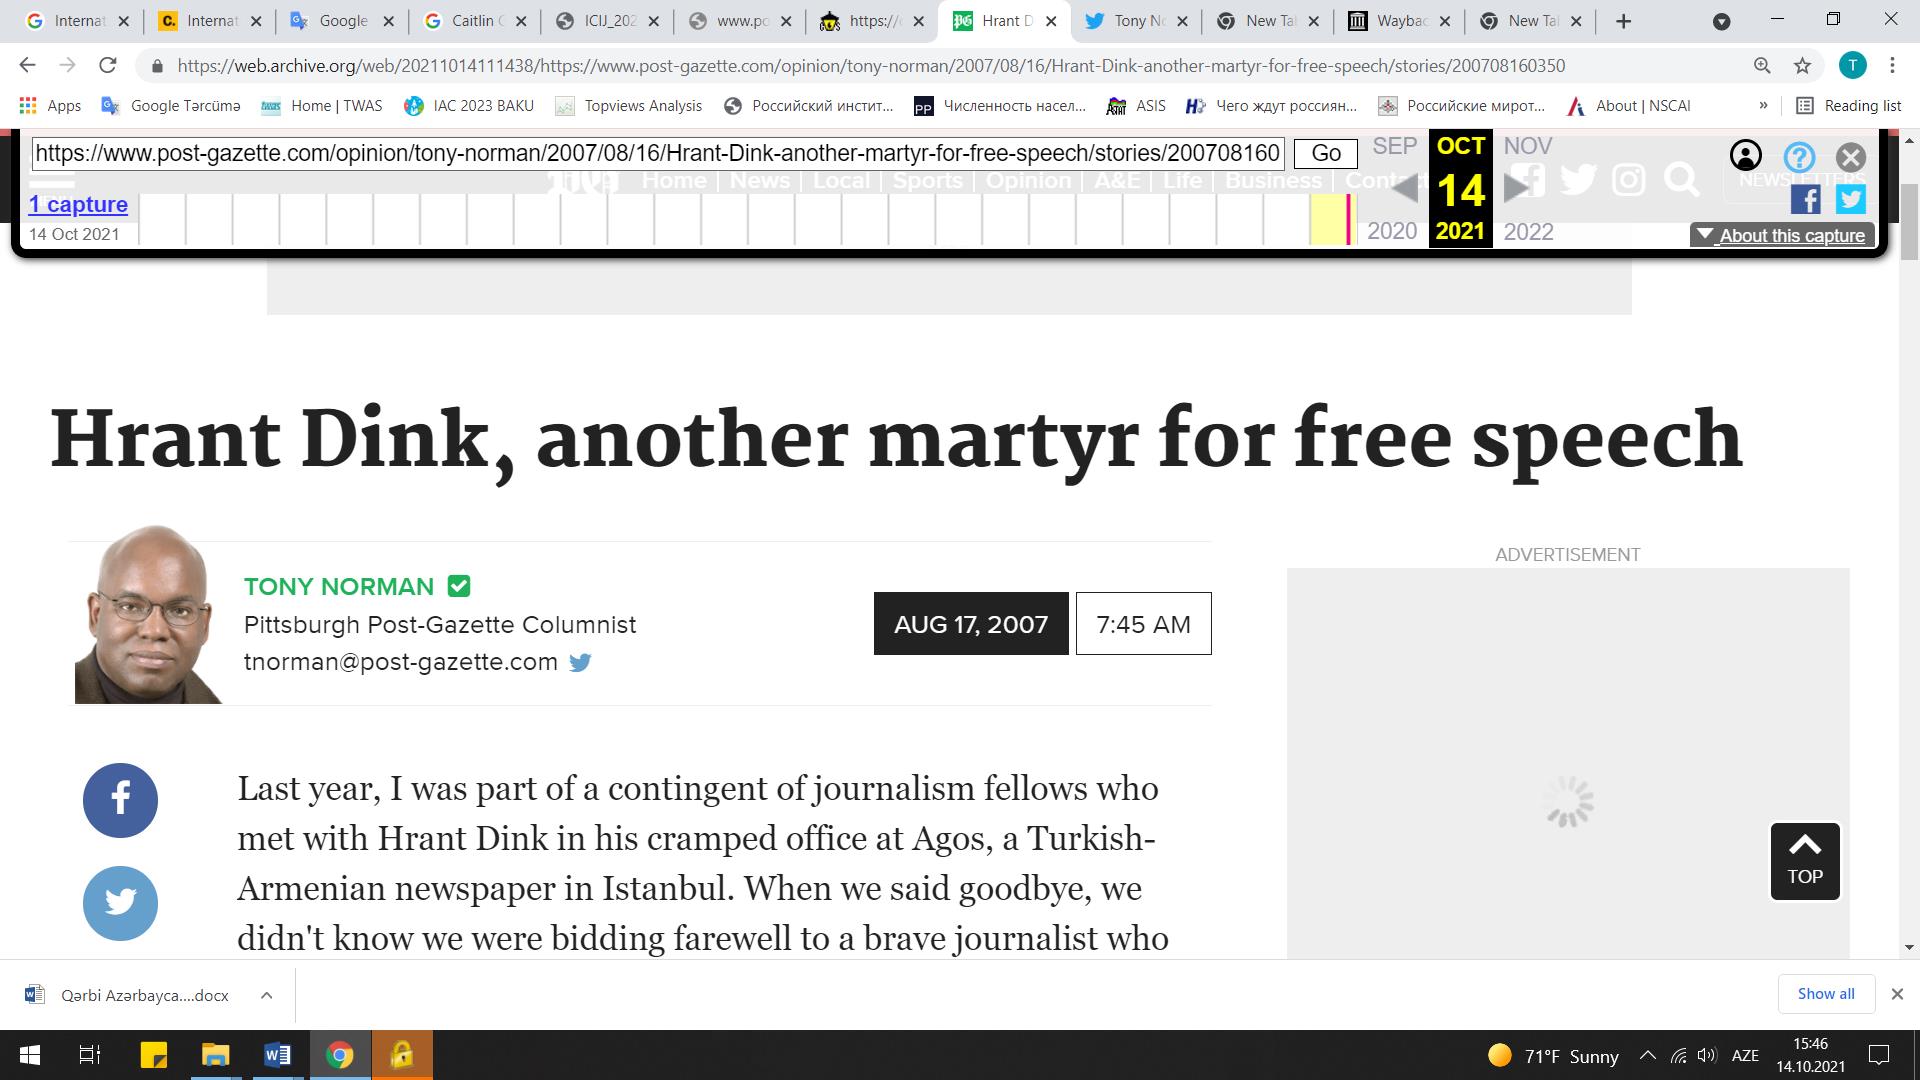Open the Chrome profile avatar T

(1852, 66)
